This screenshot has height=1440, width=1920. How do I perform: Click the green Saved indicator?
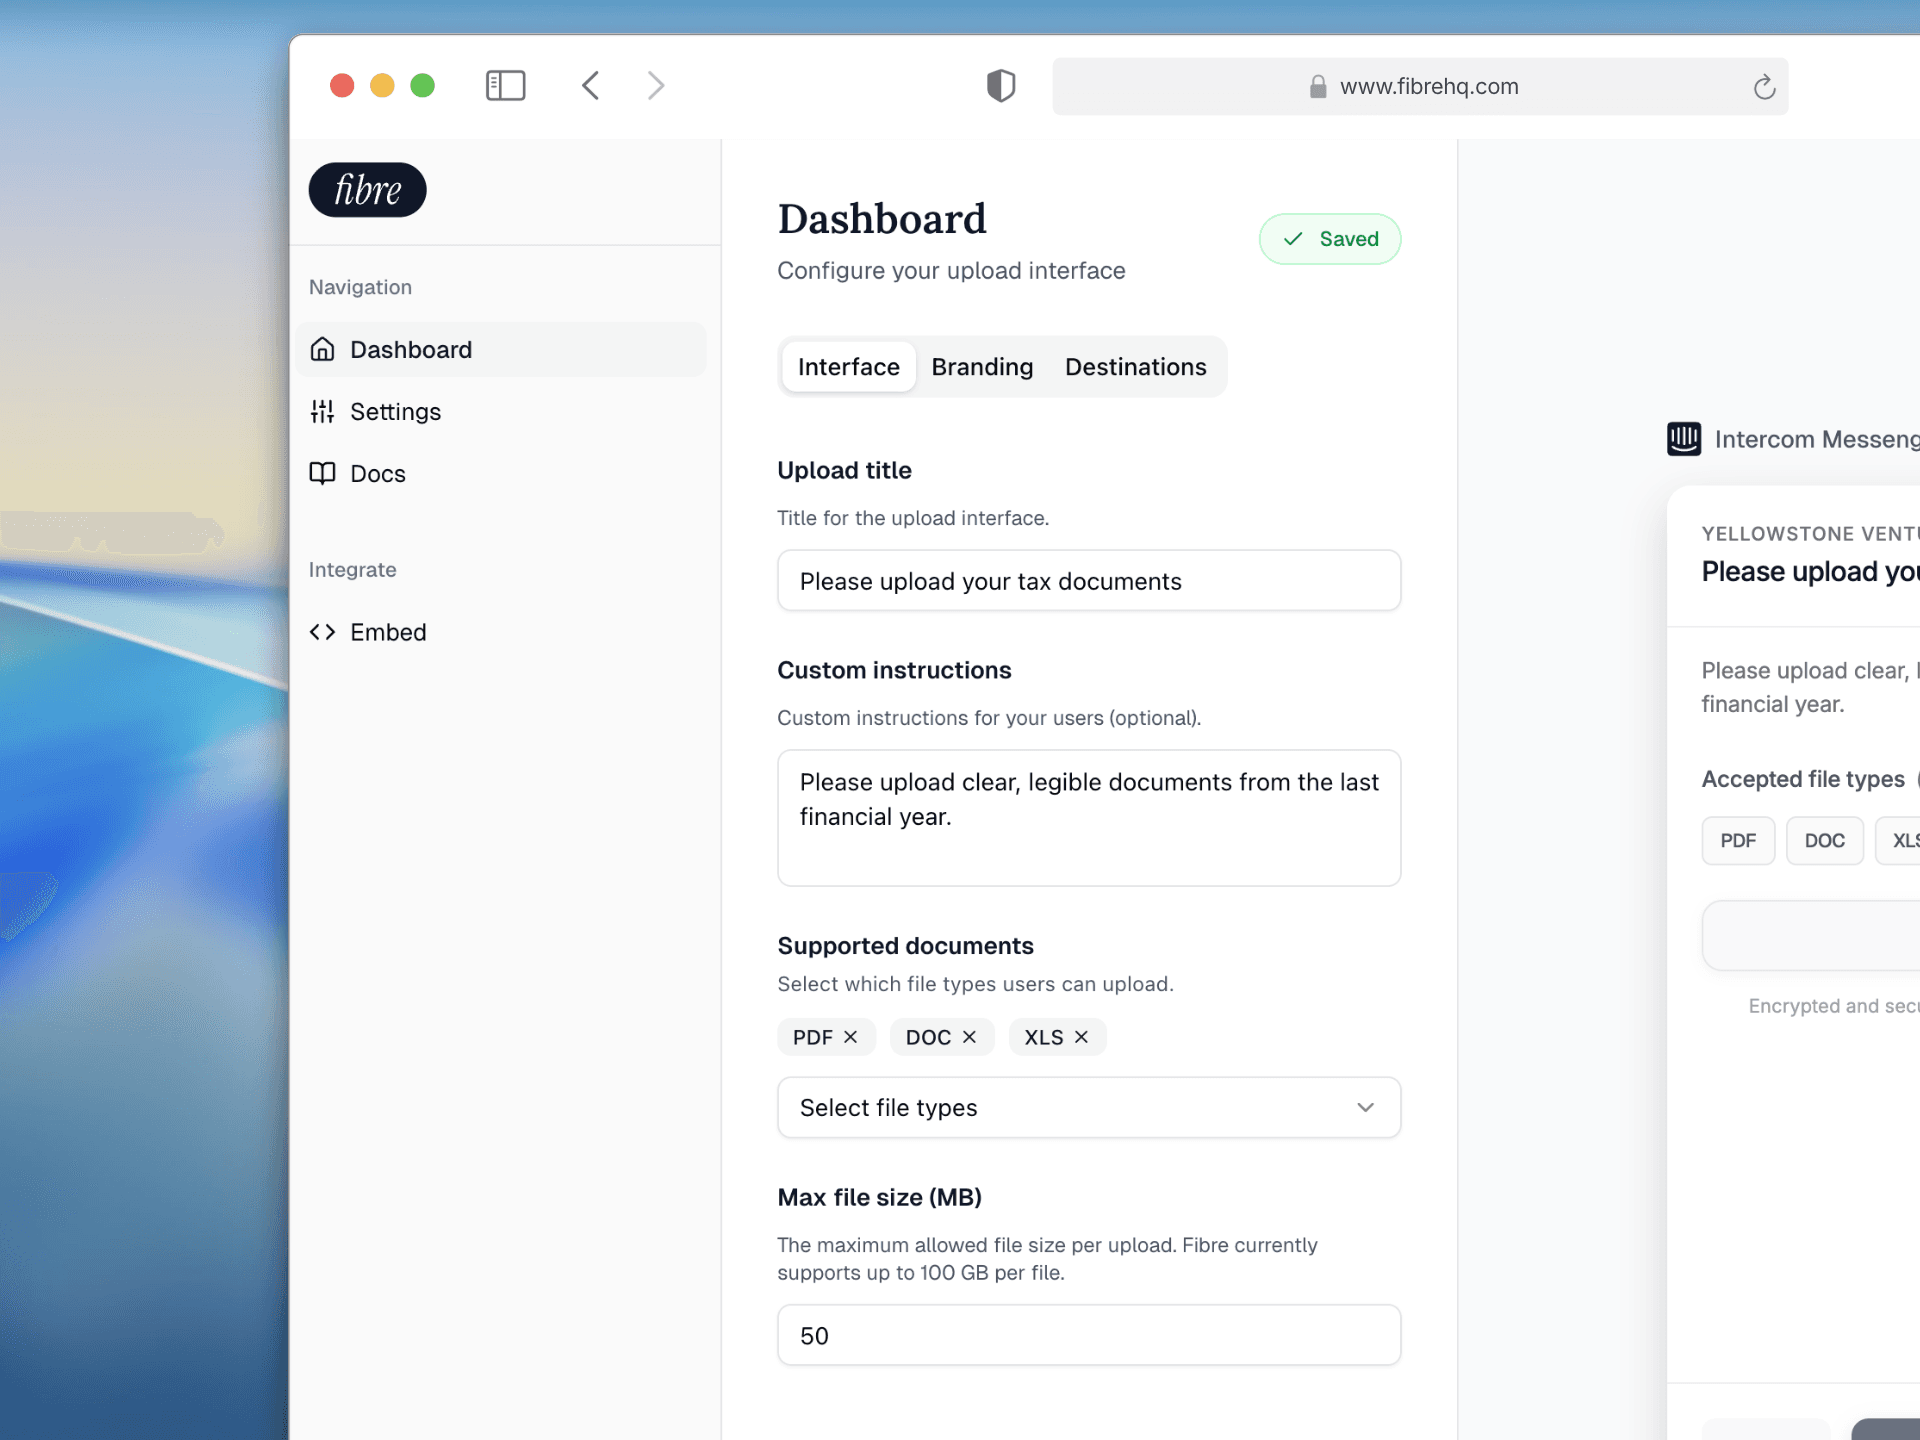(x=1330, y=239)
